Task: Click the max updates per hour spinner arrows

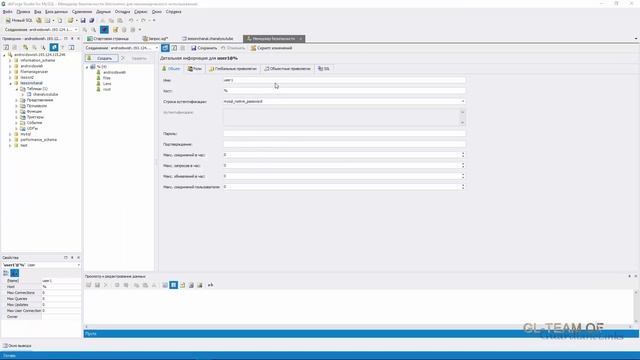Action: (463, 176)
